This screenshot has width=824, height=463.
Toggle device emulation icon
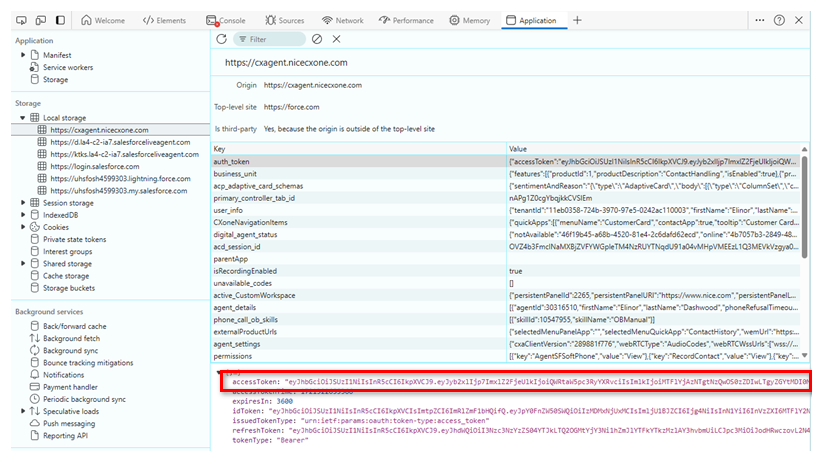[x=40, y=20]
